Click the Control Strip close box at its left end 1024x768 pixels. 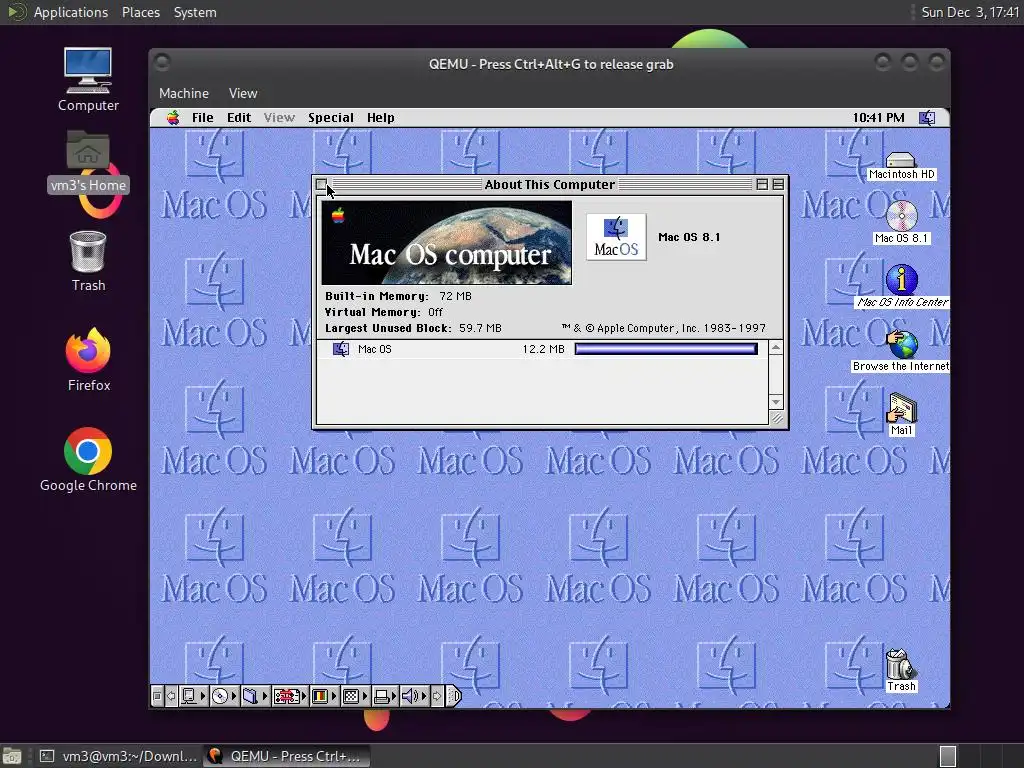point(157,696)
